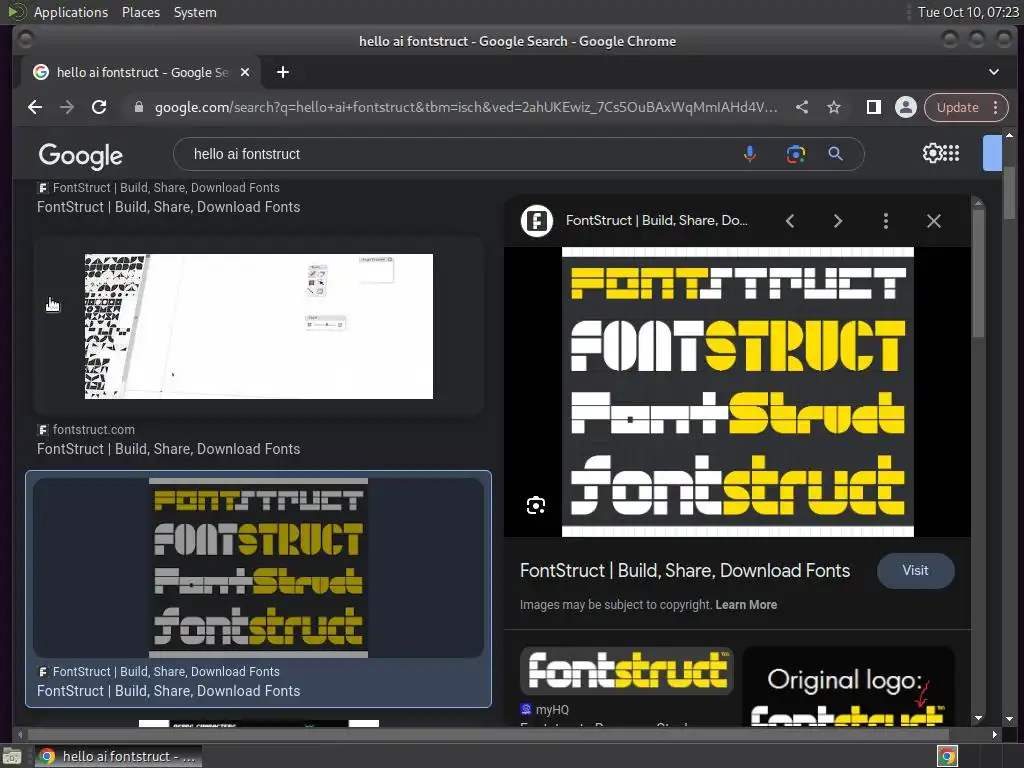The width and height of the screenshot is (1024, 768).
Task: Open the Chrome profile avatar
Action: pyautogui.click(x=906, y=107)
